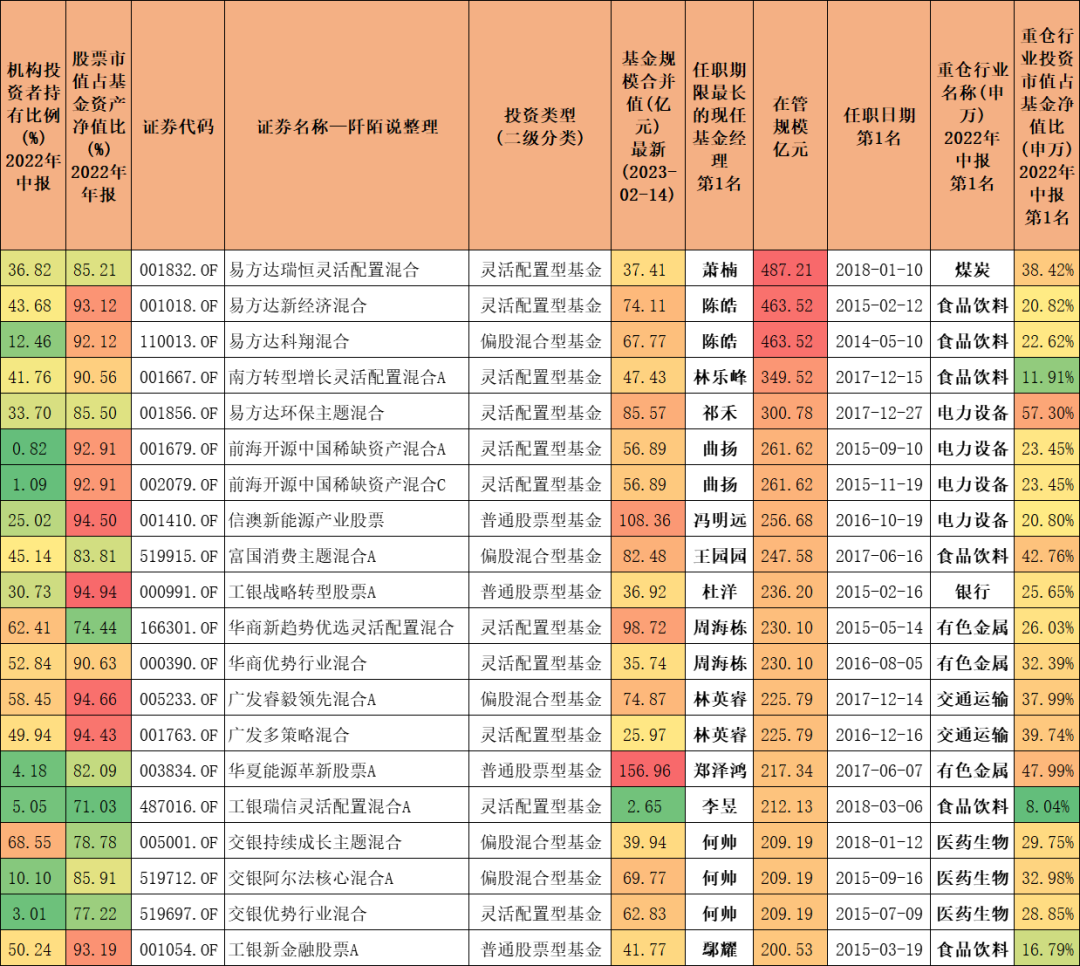The height and width of the screenshot is (966, 1080).
Task: Click manager name 李昱
Action: pos(719,807)
